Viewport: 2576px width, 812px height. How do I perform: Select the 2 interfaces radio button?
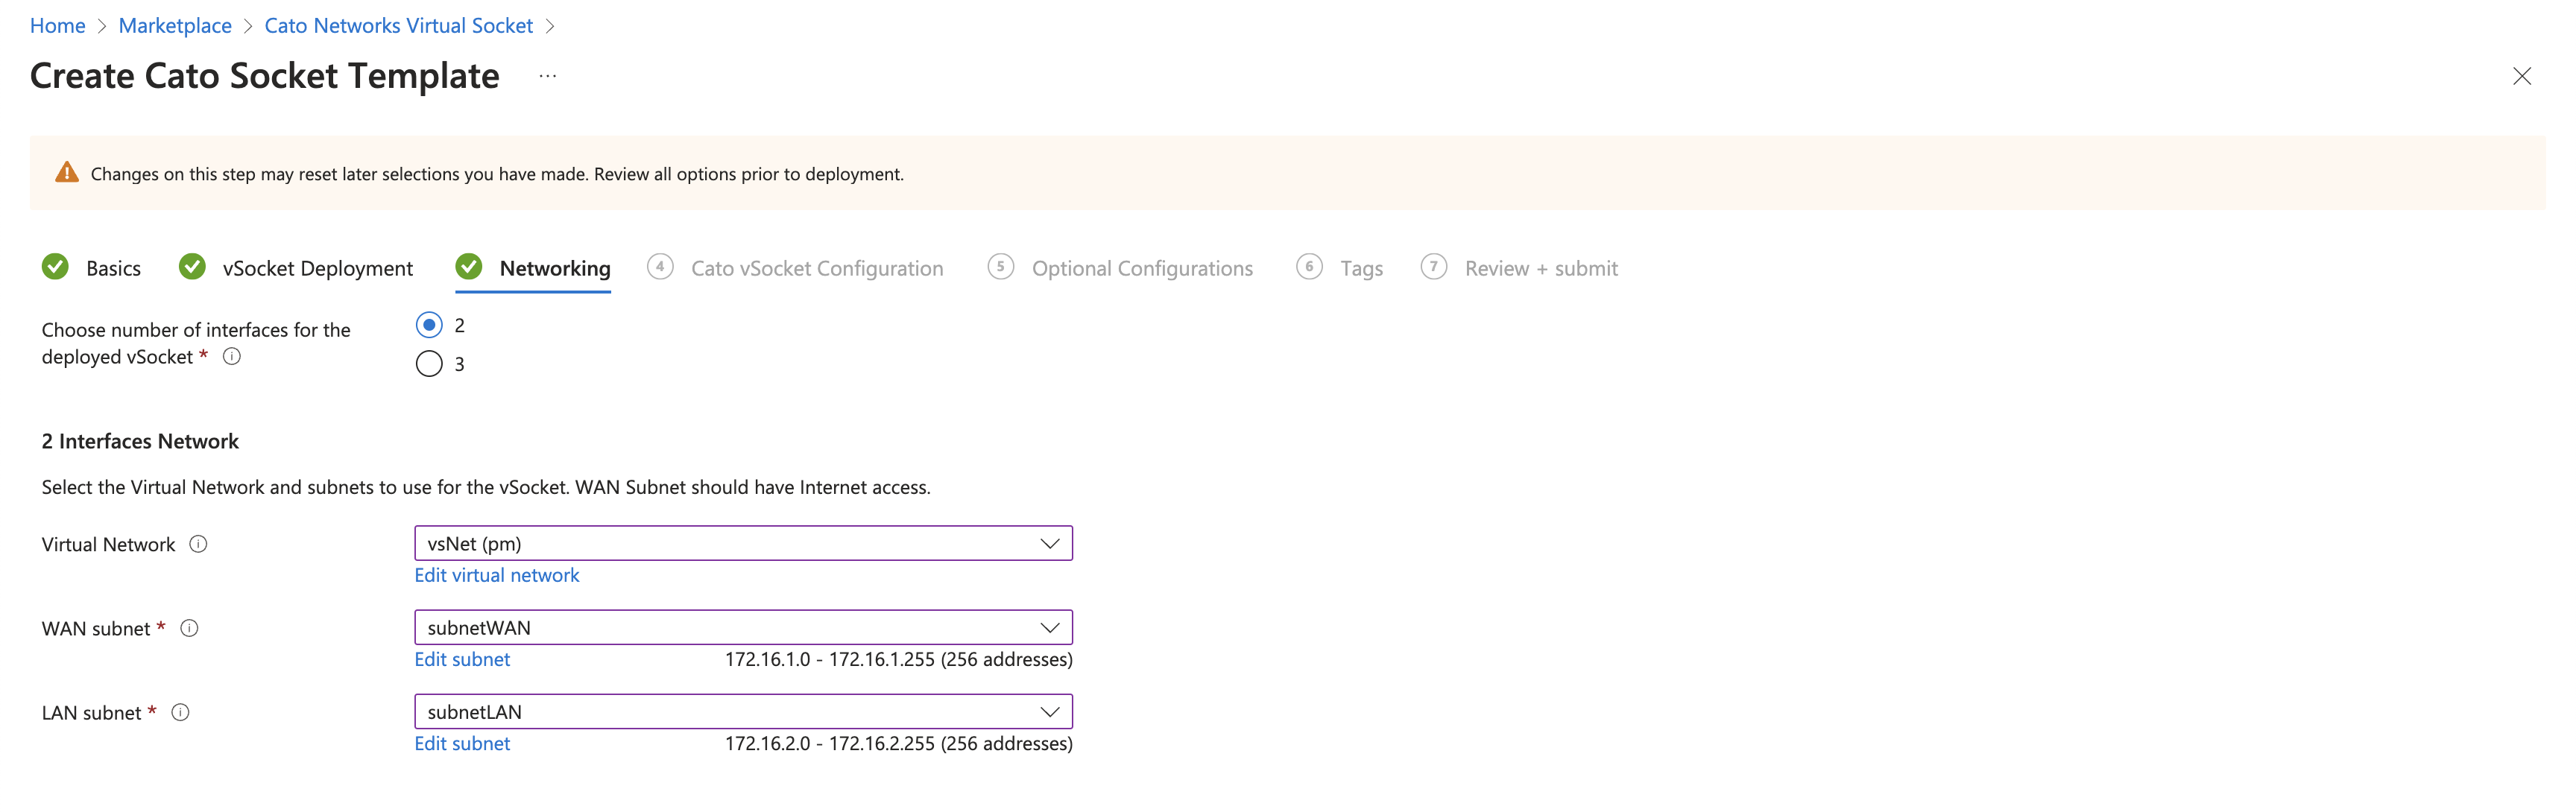click(429, 325)
